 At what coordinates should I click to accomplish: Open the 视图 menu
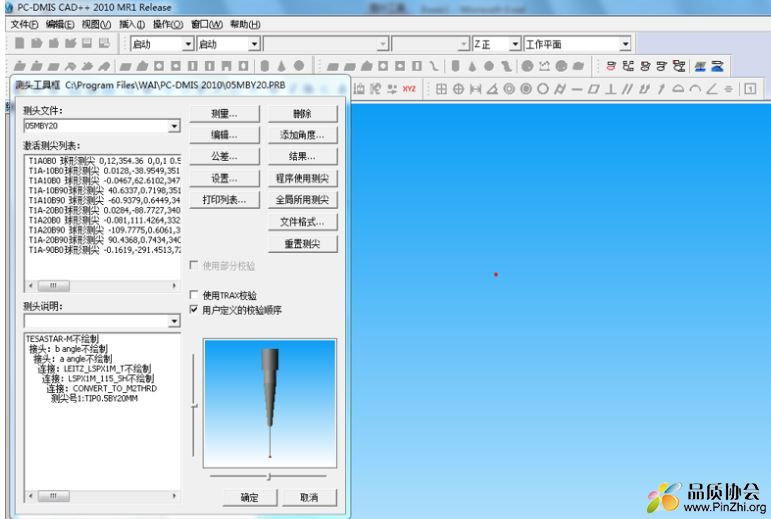coord(96,24)
